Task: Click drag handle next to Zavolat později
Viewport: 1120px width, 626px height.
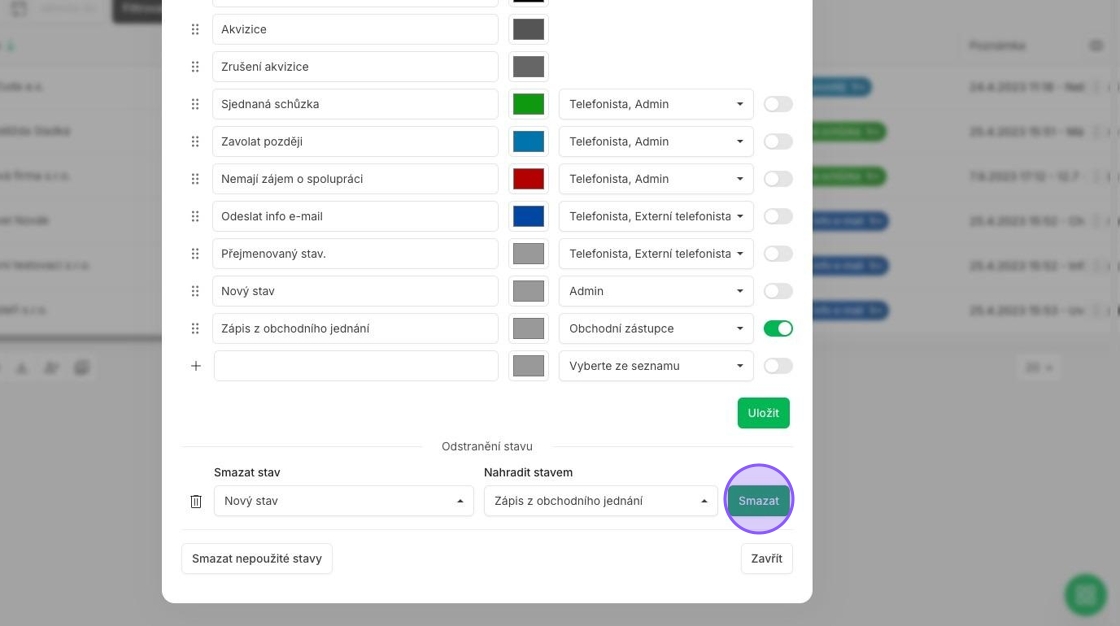Action: pyautogui.click(x=195, y=142)
